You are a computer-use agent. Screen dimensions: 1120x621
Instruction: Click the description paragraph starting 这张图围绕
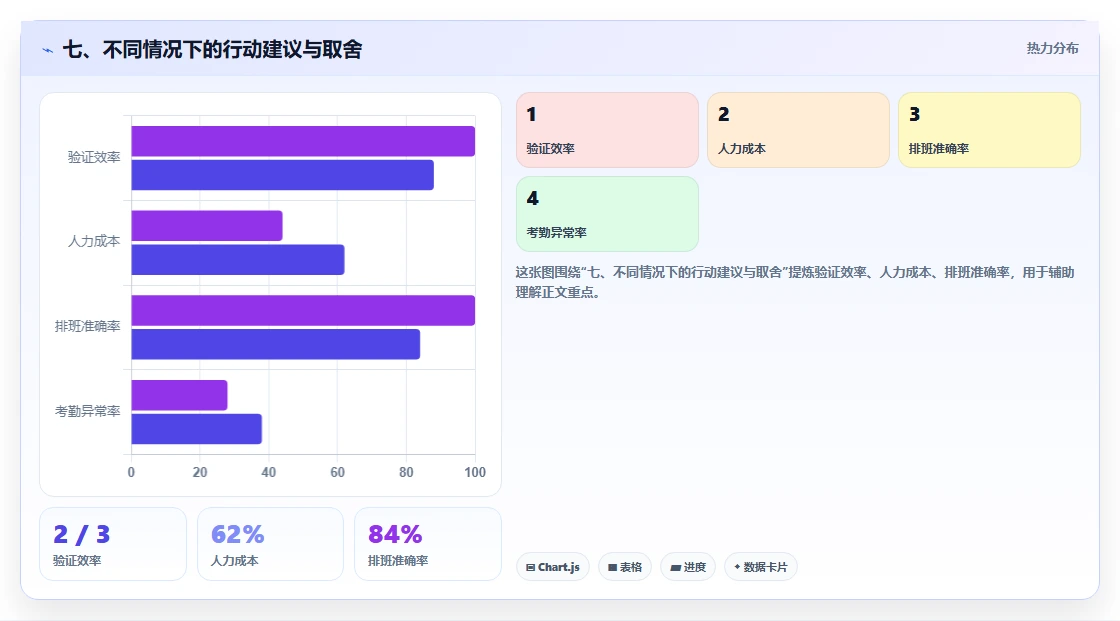click(x=795, y=282)
